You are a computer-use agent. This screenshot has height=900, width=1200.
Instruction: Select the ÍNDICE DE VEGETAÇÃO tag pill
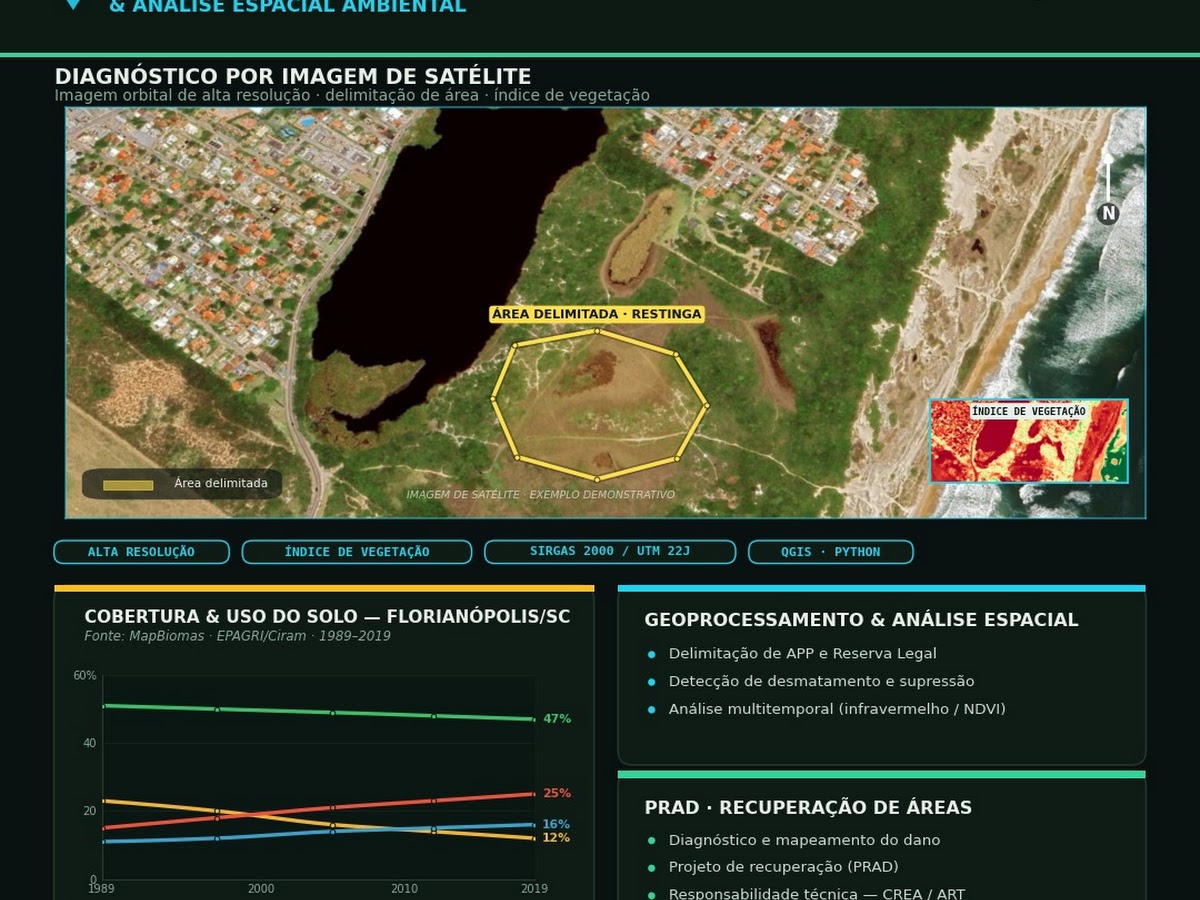(x=357, y=552)
